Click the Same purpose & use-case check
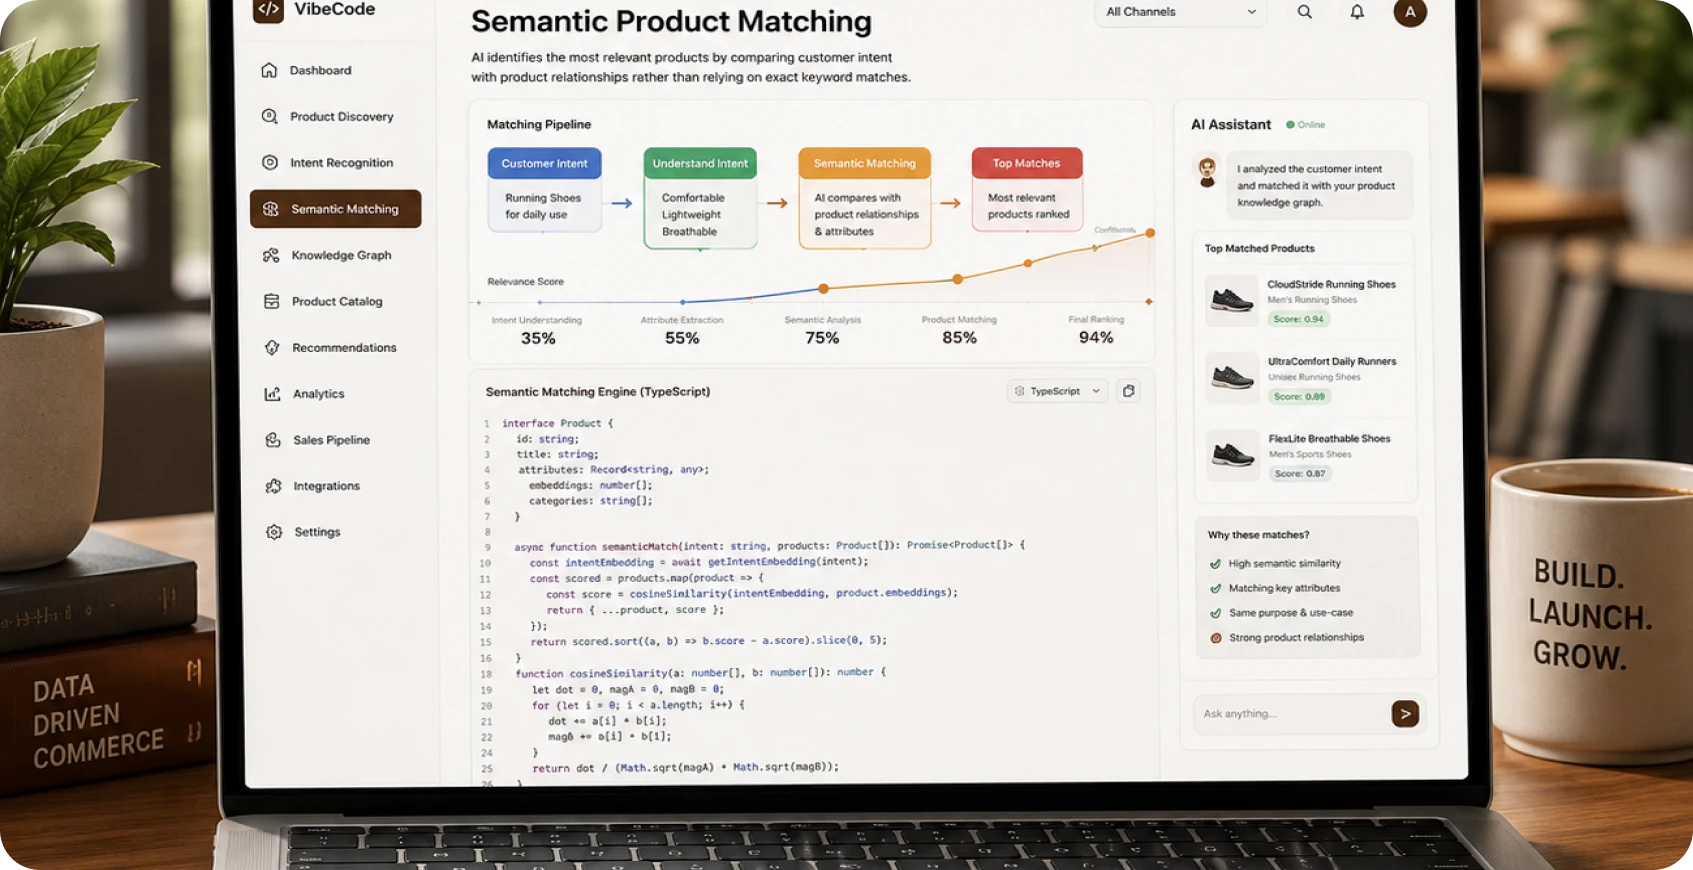This screenshot has height=870, width=1693. pos(1282,613)
